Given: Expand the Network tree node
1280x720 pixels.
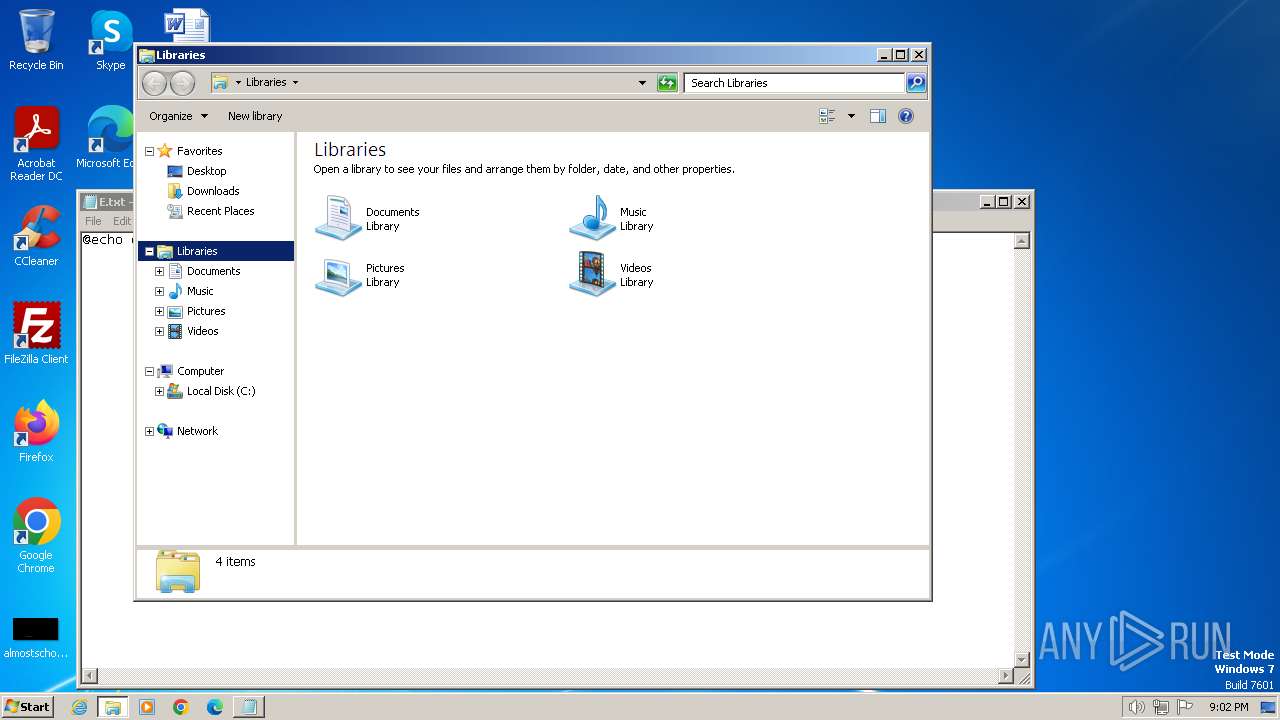Looking at the screenshot, I should pos(149,431).
